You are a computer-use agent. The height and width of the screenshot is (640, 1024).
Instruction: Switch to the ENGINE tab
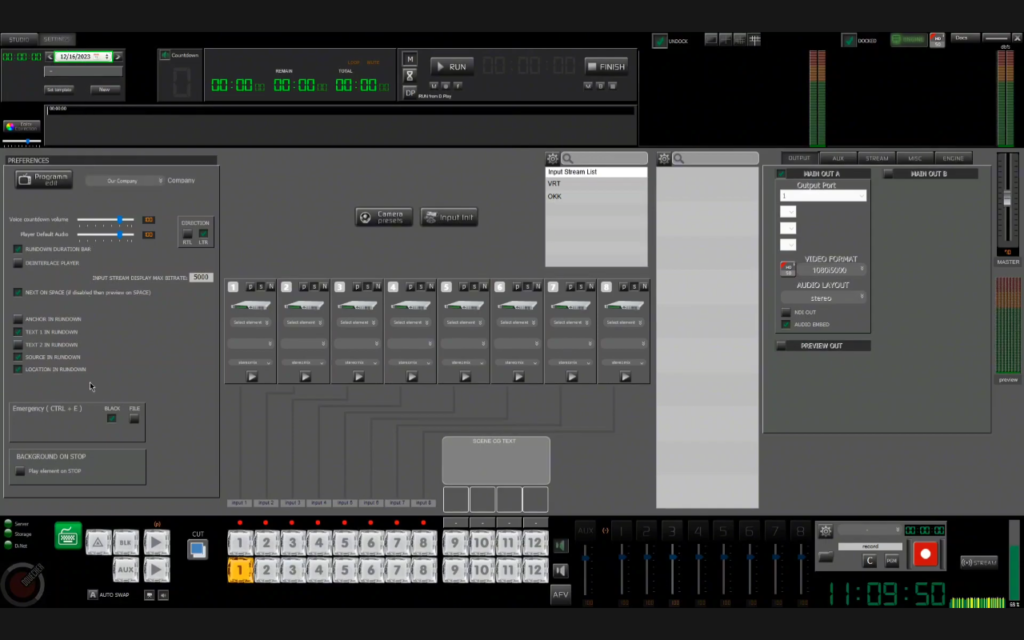[953, 158]
